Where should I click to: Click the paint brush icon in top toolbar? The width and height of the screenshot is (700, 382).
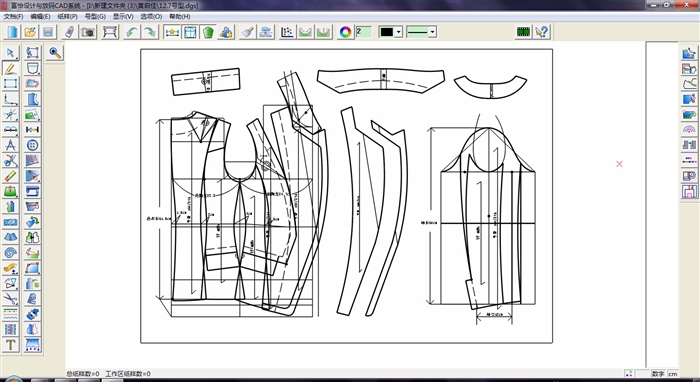tap(247, 32)
